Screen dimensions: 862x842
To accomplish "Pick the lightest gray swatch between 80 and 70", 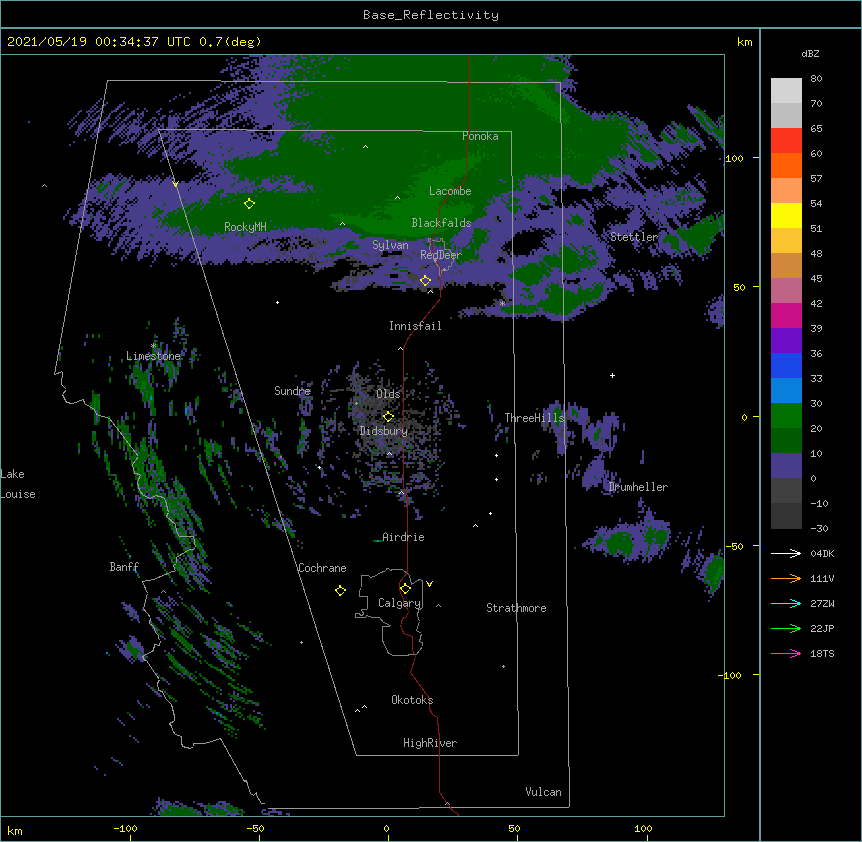I will pyautogui.click(x=786, y=91).
